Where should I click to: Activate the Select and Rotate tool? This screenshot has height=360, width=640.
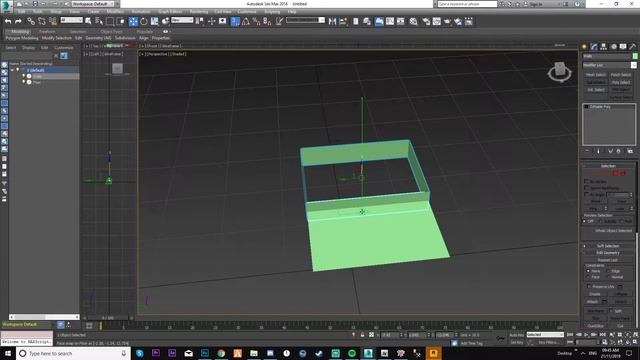click(x=144, y=21)
